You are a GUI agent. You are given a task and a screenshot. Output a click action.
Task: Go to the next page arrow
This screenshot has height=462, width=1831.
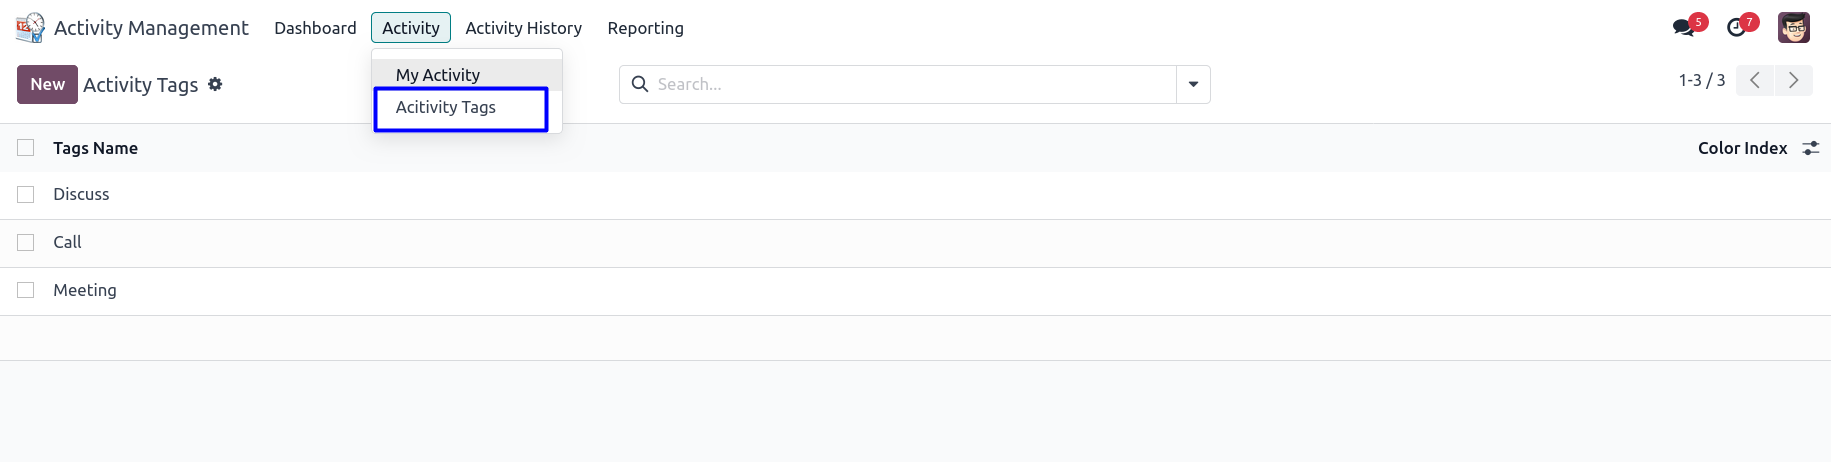coord(1794,81)
